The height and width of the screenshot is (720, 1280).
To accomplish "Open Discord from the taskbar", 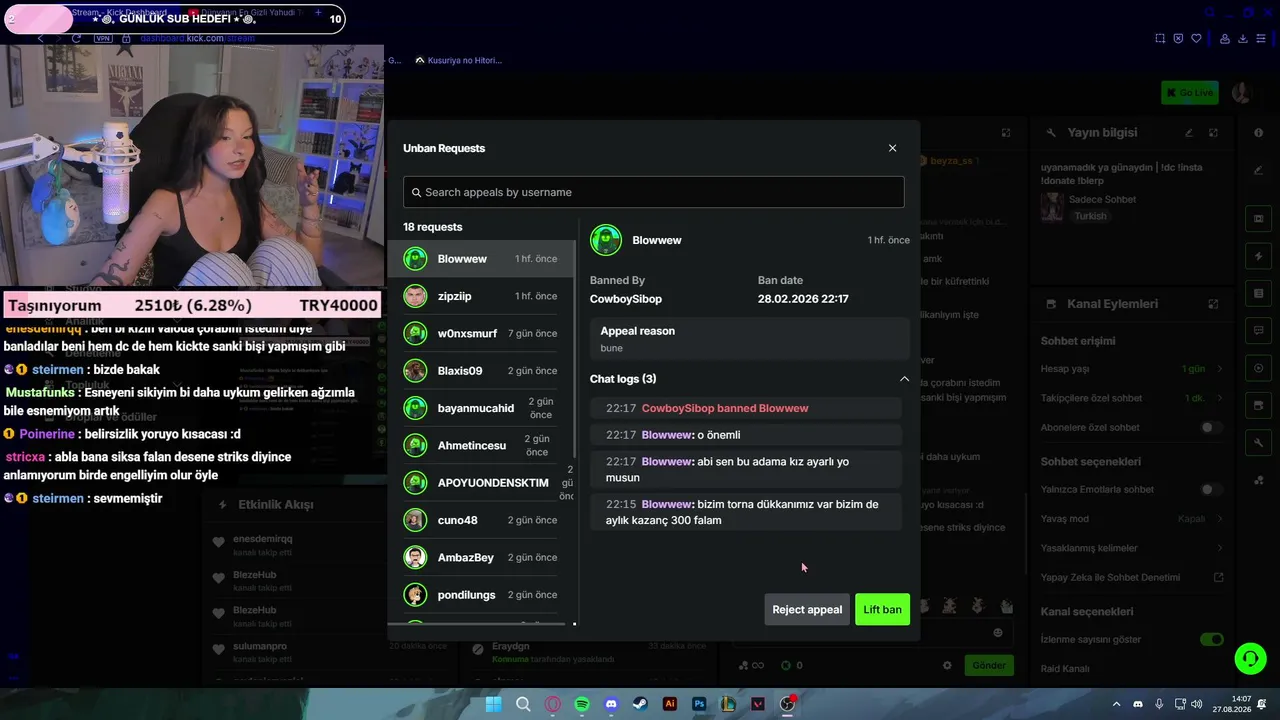I will click(611, 704).
